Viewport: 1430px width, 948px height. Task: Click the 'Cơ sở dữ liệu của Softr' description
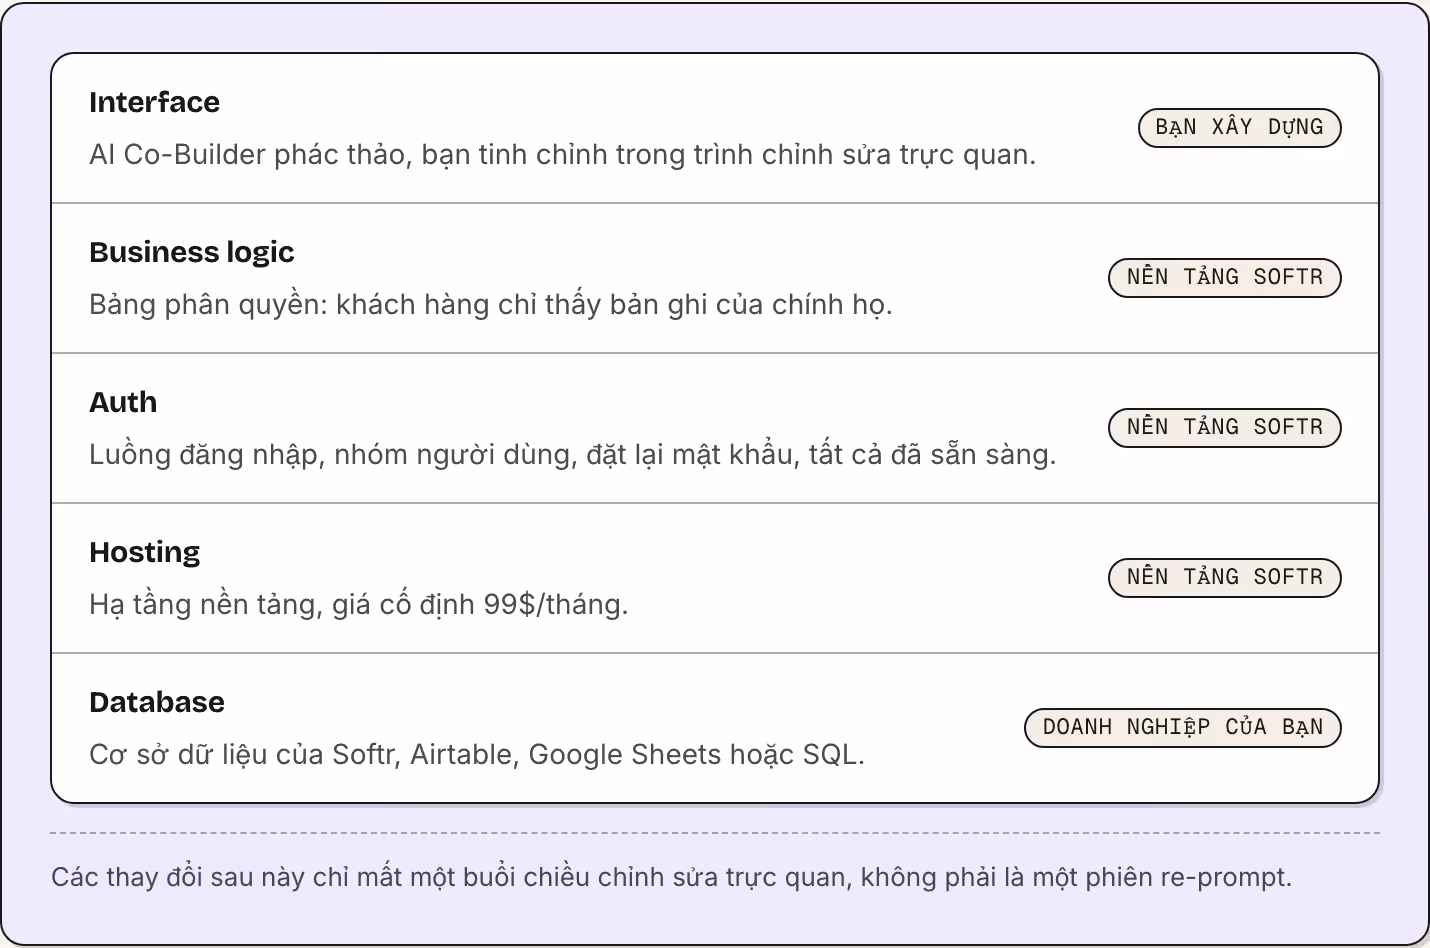[x=477, y=755]
